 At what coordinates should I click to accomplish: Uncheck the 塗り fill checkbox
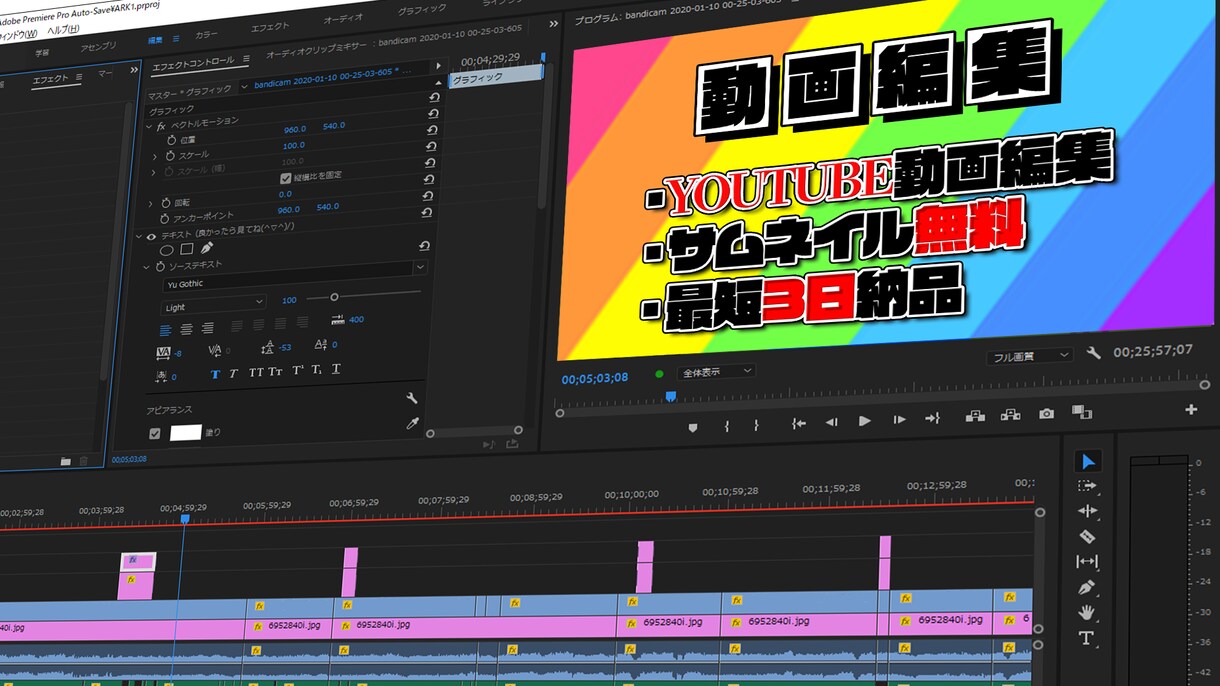(154, 434)
